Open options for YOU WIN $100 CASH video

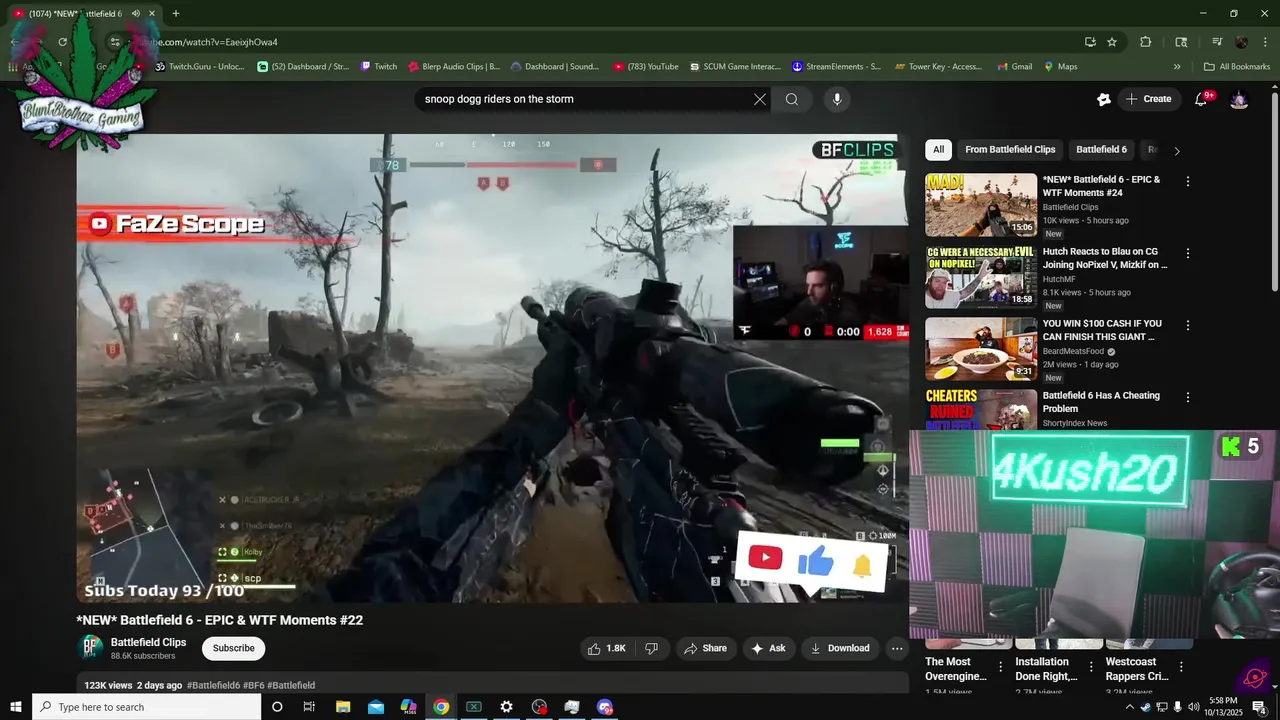pos(1188,326)
